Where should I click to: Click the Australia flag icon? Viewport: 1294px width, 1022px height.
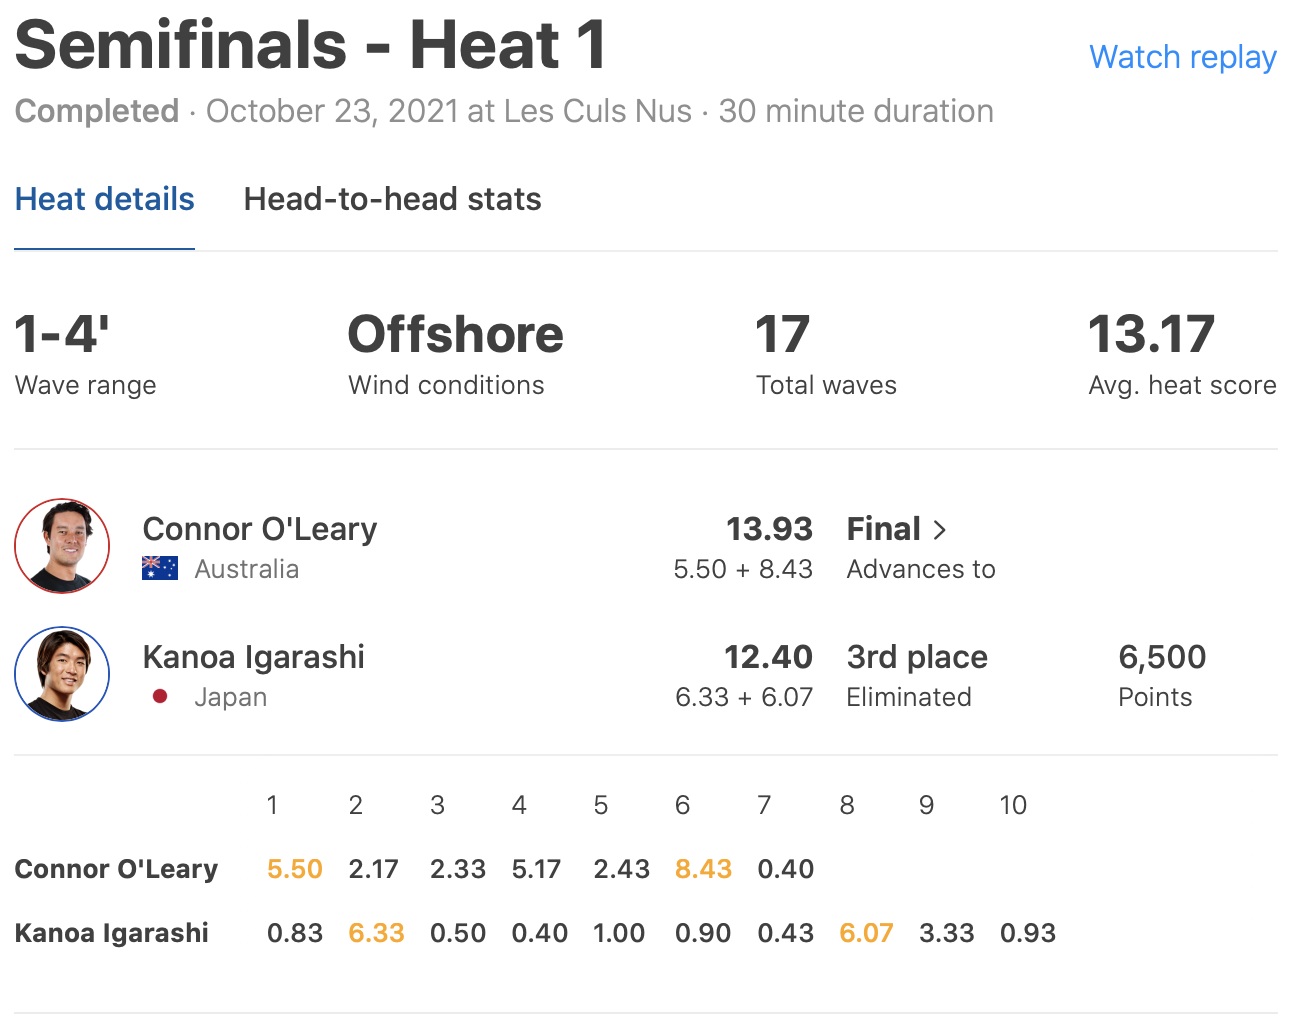(160, 568)
